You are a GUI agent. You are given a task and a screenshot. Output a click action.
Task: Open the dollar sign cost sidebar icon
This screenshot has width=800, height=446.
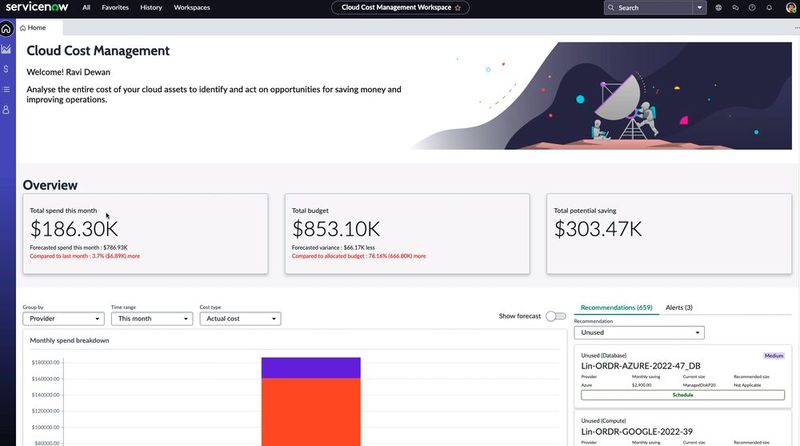click(x=6, y=69)
